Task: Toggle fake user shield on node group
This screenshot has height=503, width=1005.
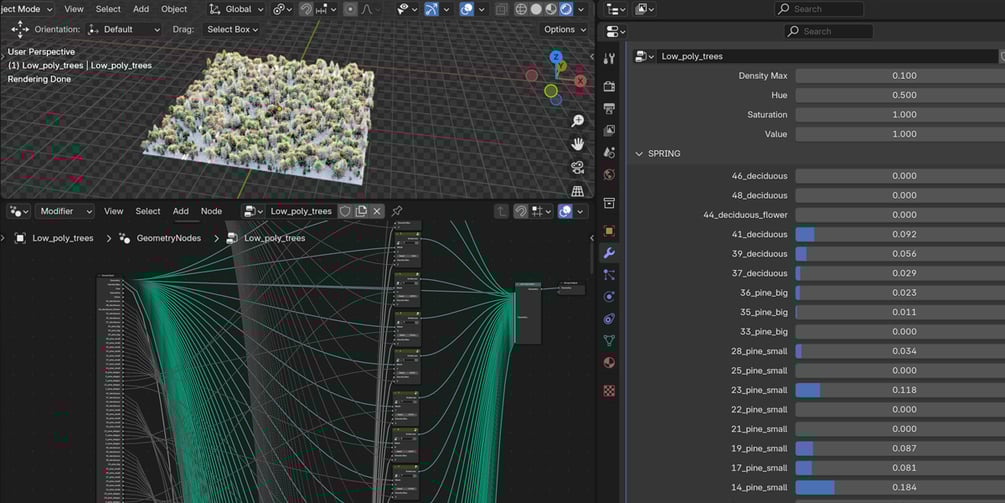Action: (x=345, y=211)
